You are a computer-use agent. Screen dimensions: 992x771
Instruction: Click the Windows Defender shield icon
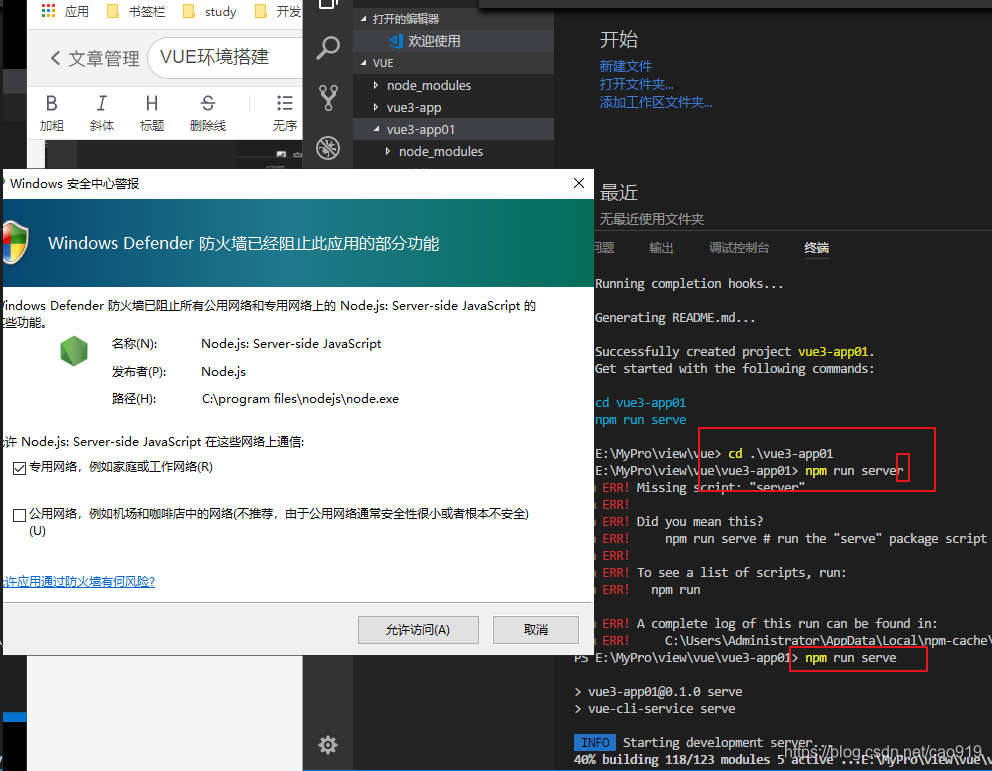point(15,242)
